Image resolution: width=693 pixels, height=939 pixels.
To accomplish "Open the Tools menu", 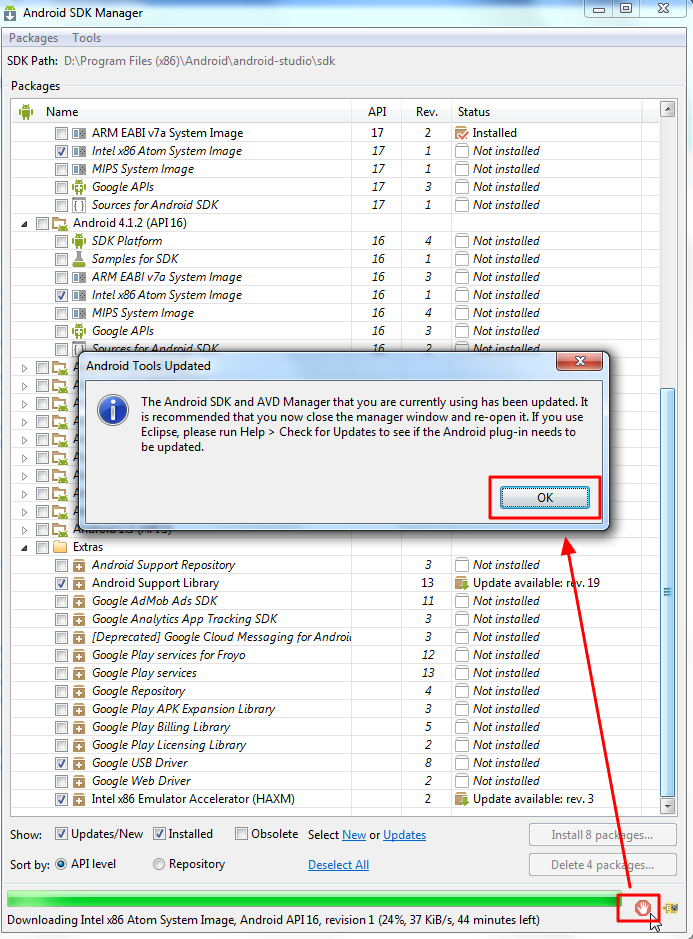I will click(x=87, y=38).
